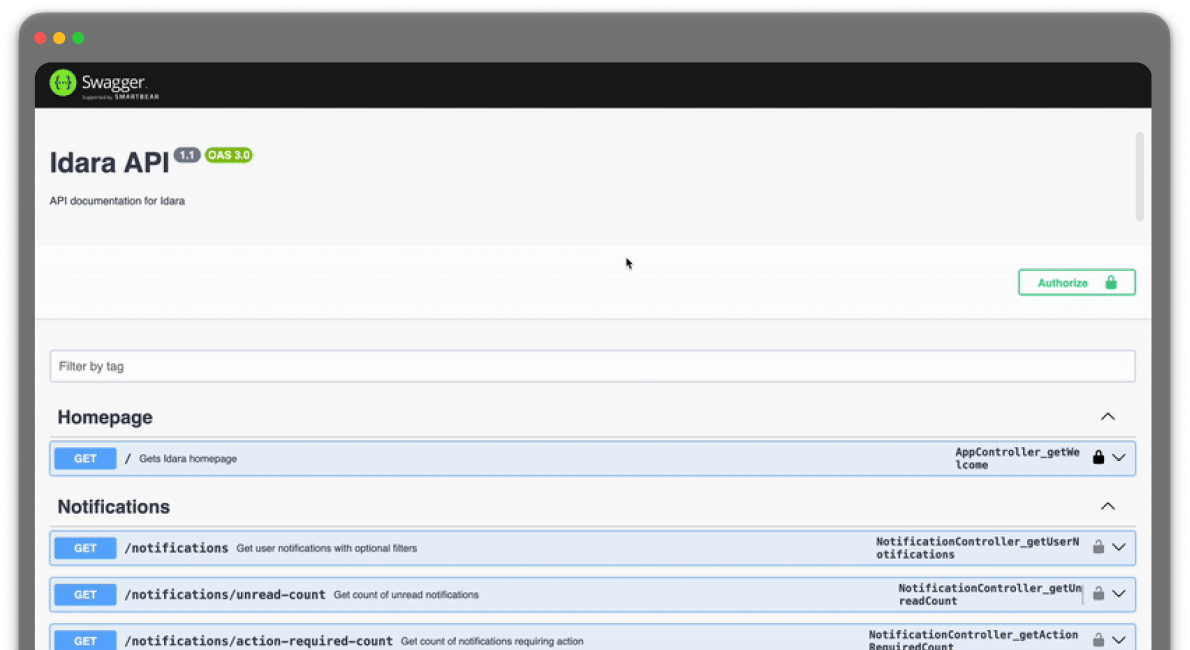Click the 'Gets Idara homepage' description
1190x650 pixels.
187,459
